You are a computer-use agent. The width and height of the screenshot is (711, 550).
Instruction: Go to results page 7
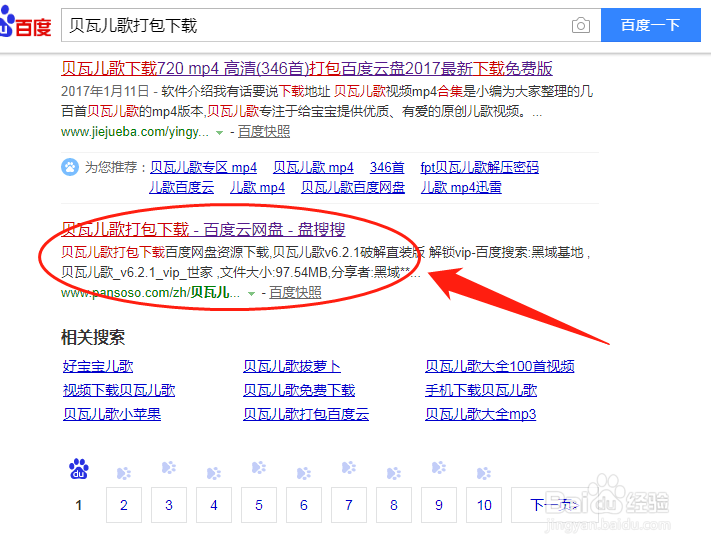(x=349, y=505)
